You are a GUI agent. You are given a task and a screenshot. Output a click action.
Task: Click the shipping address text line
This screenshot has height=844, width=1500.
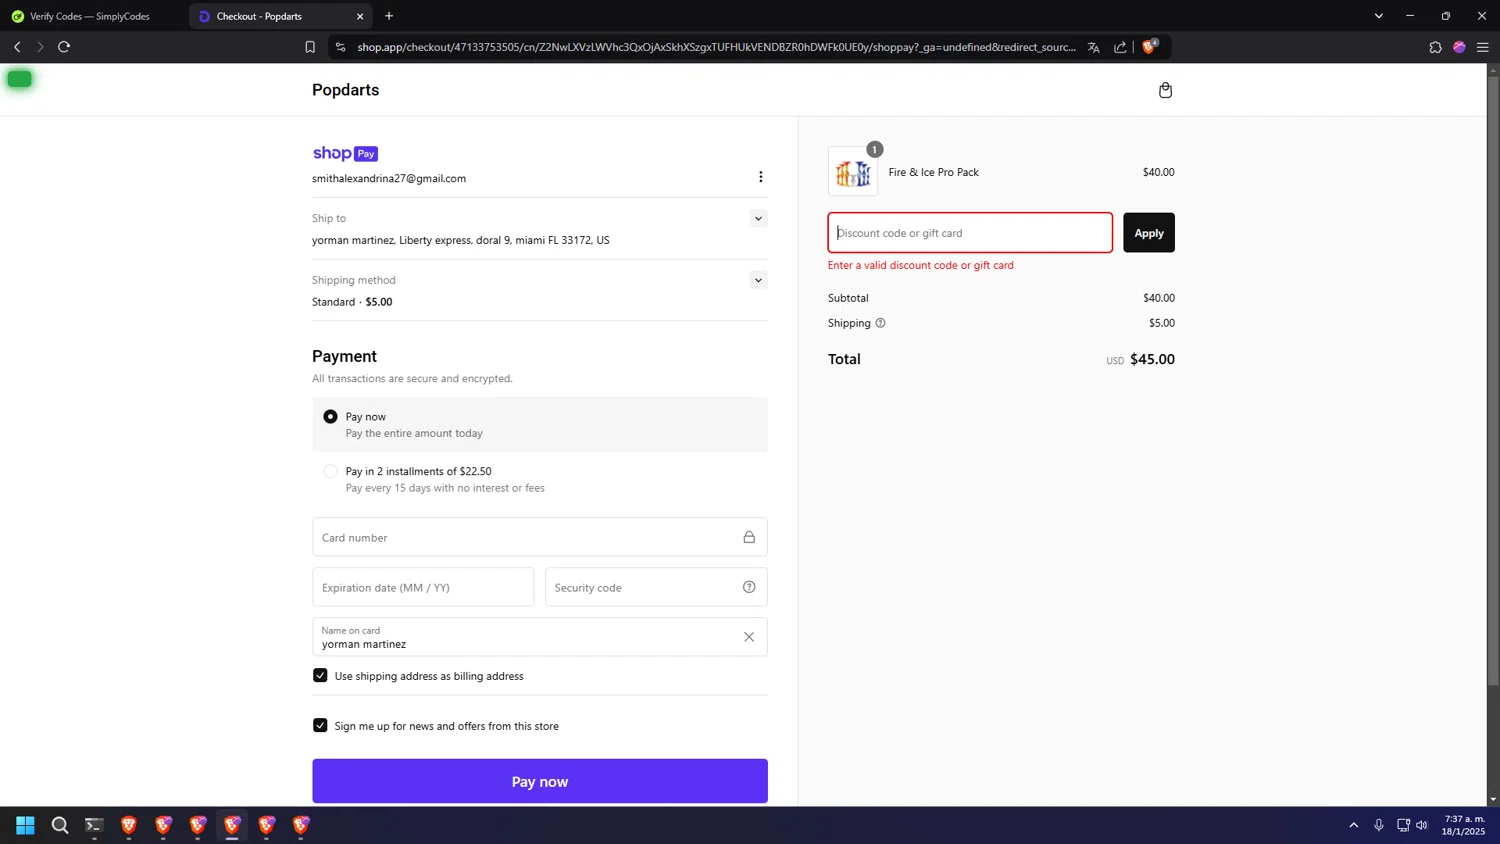pos(461,240)
